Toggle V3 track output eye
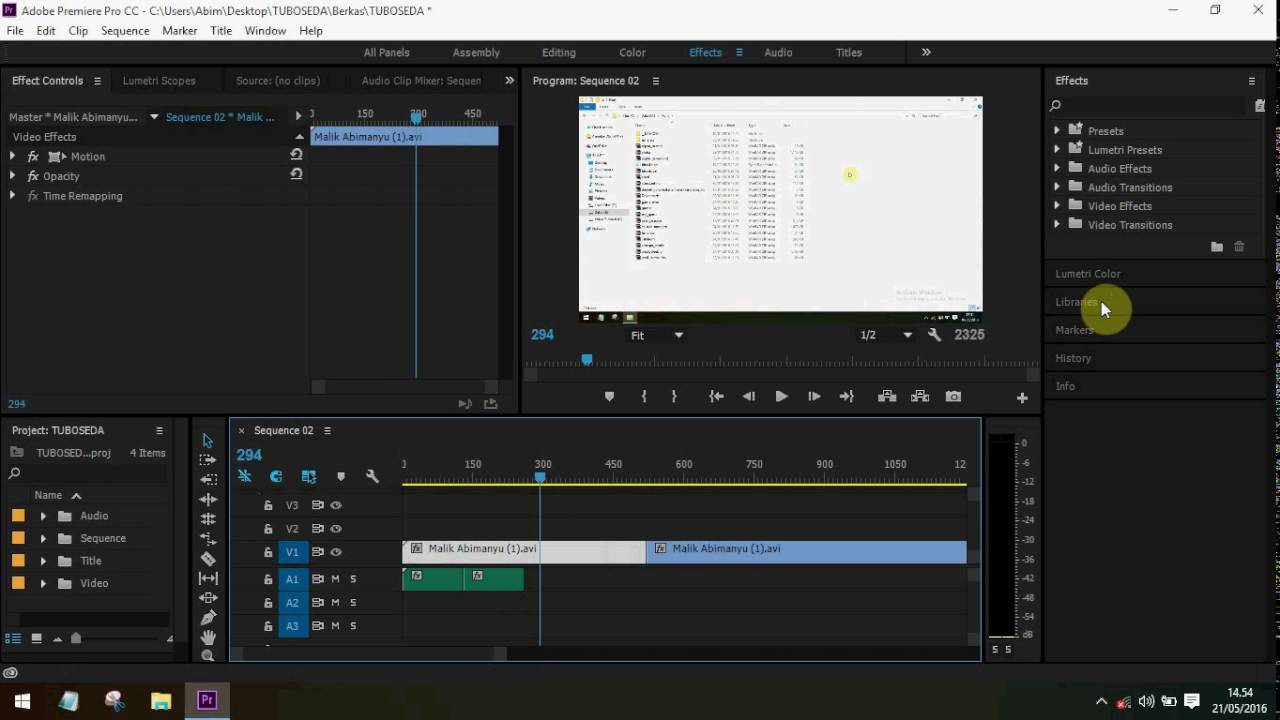 (x=336, y=506)
